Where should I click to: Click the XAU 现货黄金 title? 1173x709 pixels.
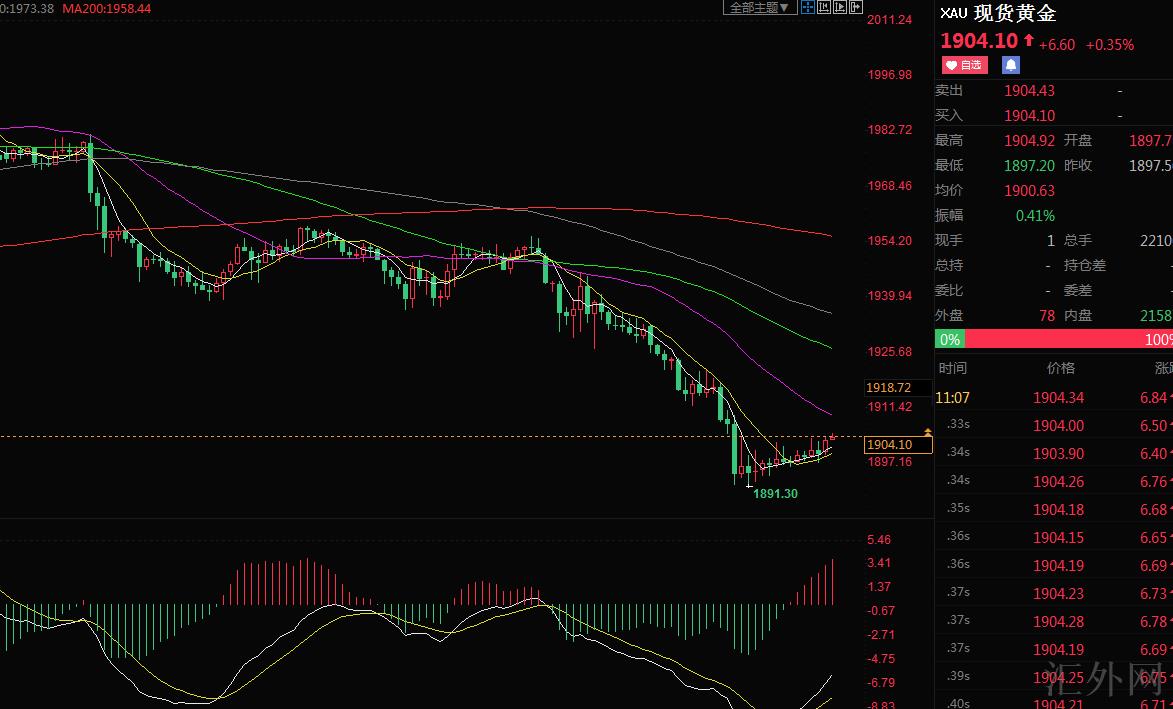pos(998,14)
